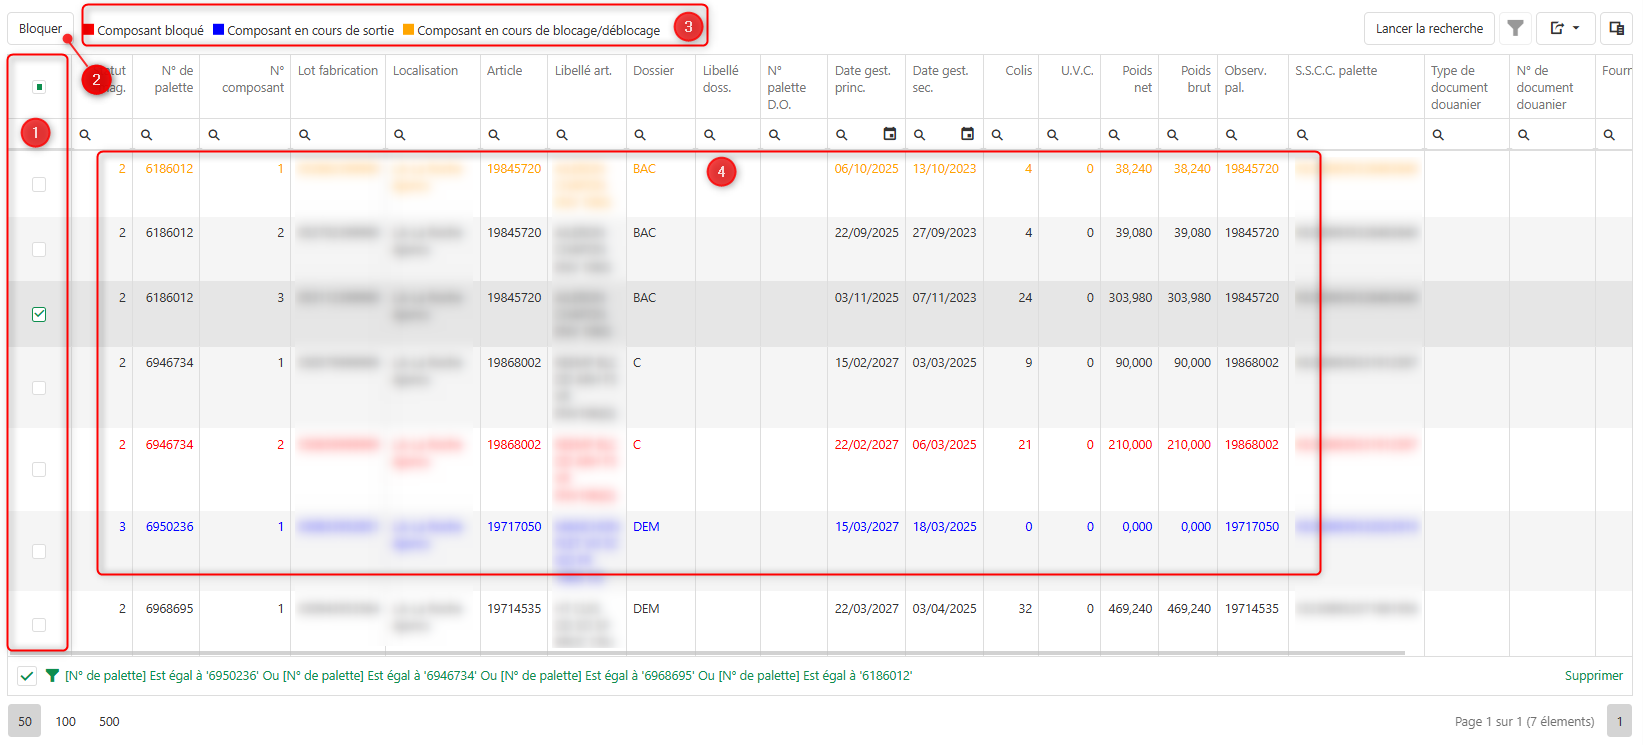Toggle the select-all rows checkbox in the header
The image size is (1643, 745).
tap(39, 87)
